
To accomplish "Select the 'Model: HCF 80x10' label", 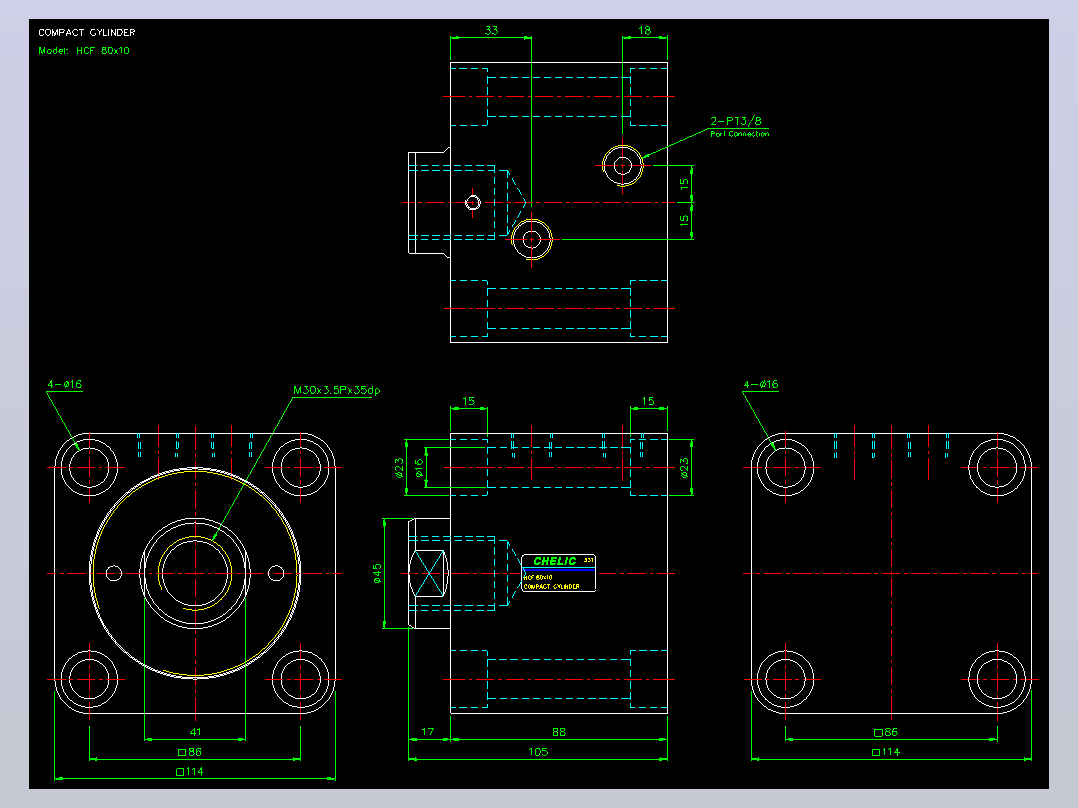I will tap(84, 50).
